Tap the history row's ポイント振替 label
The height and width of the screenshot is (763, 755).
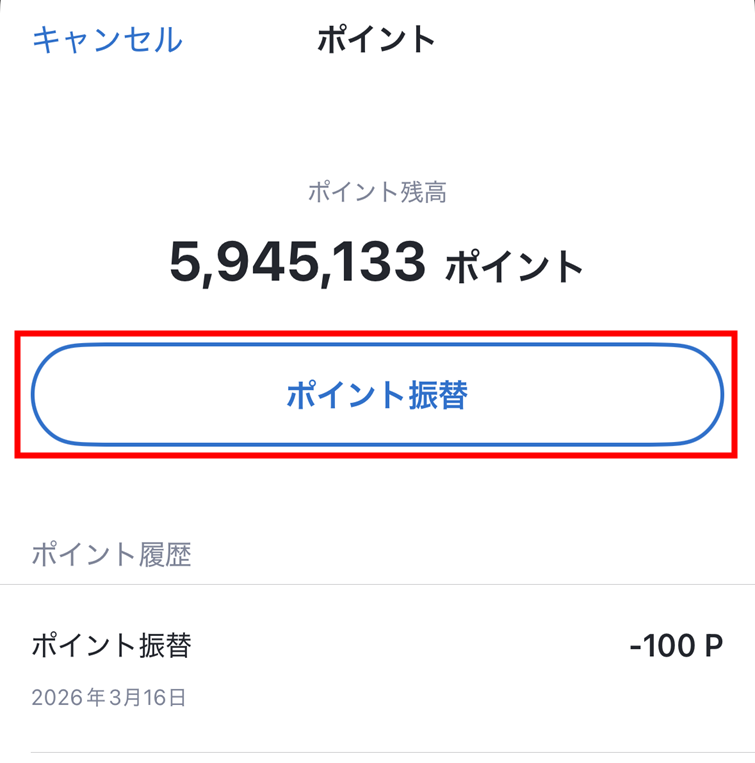[x=111, y=645]
